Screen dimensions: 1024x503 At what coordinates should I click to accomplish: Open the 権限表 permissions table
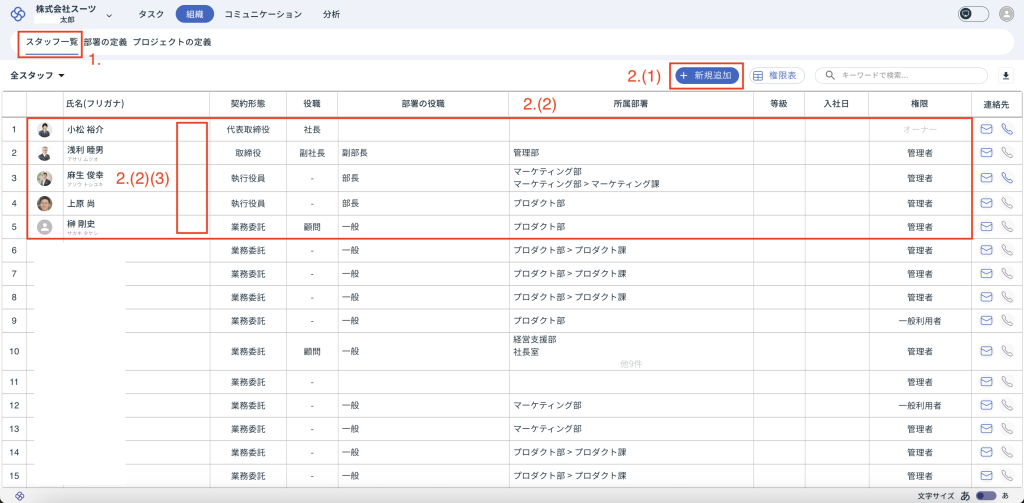pyautogui.click(x=777, y=76)
